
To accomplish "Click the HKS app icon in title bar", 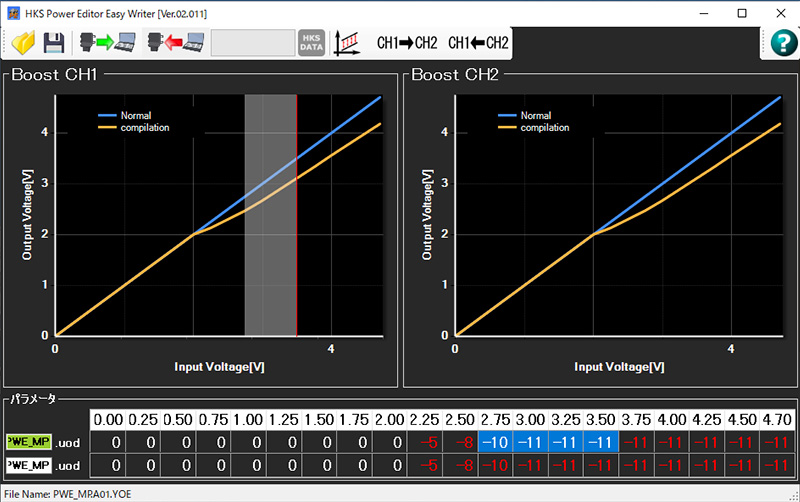I will coord(13,13).
